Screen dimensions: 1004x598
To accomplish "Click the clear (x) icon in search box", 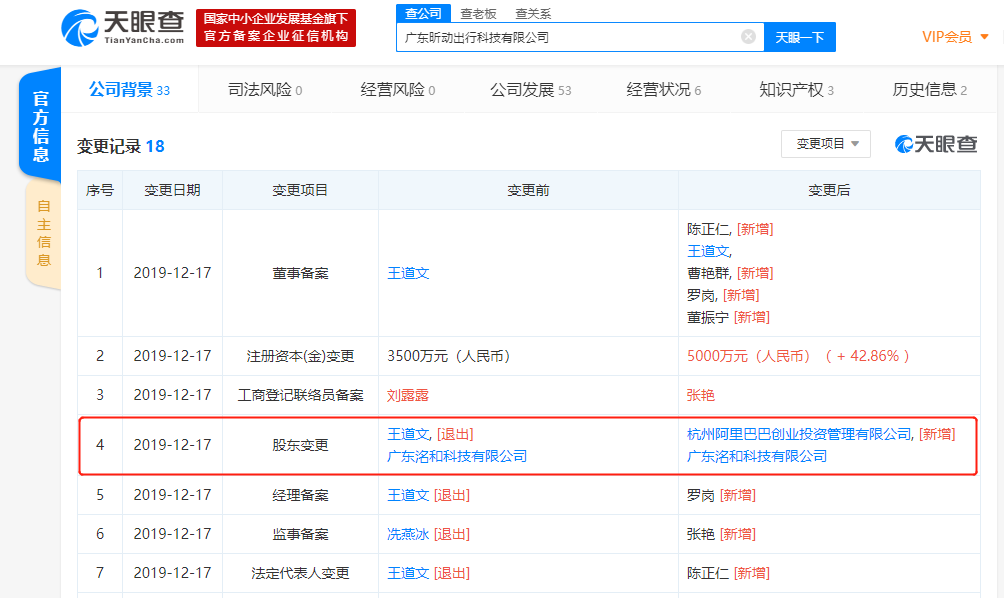I will pos(747,37).
